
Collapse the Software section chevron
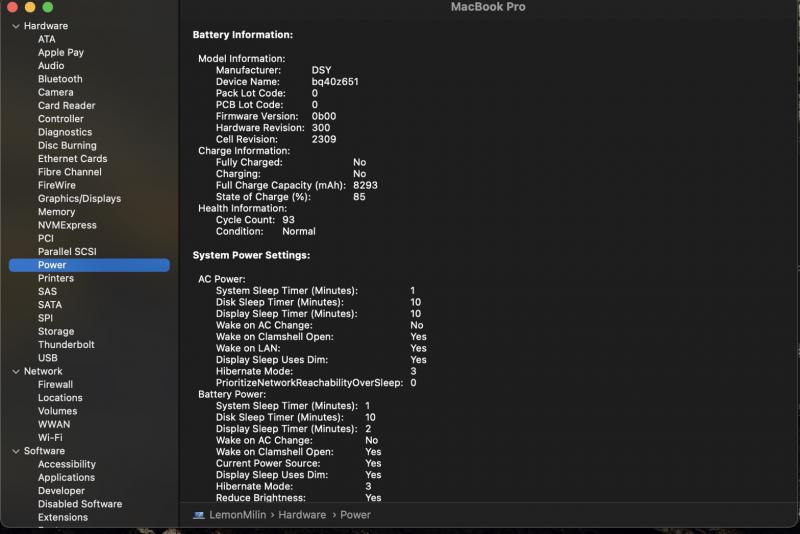(x=16, y=451)
